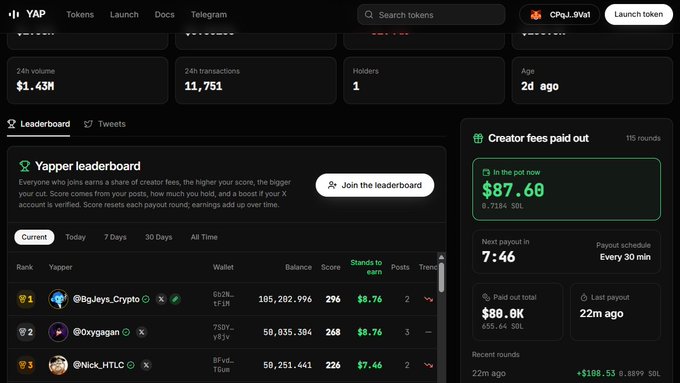Click the down-trend arrow for @BgJeys_Crypto

click(x=428, y=299)
